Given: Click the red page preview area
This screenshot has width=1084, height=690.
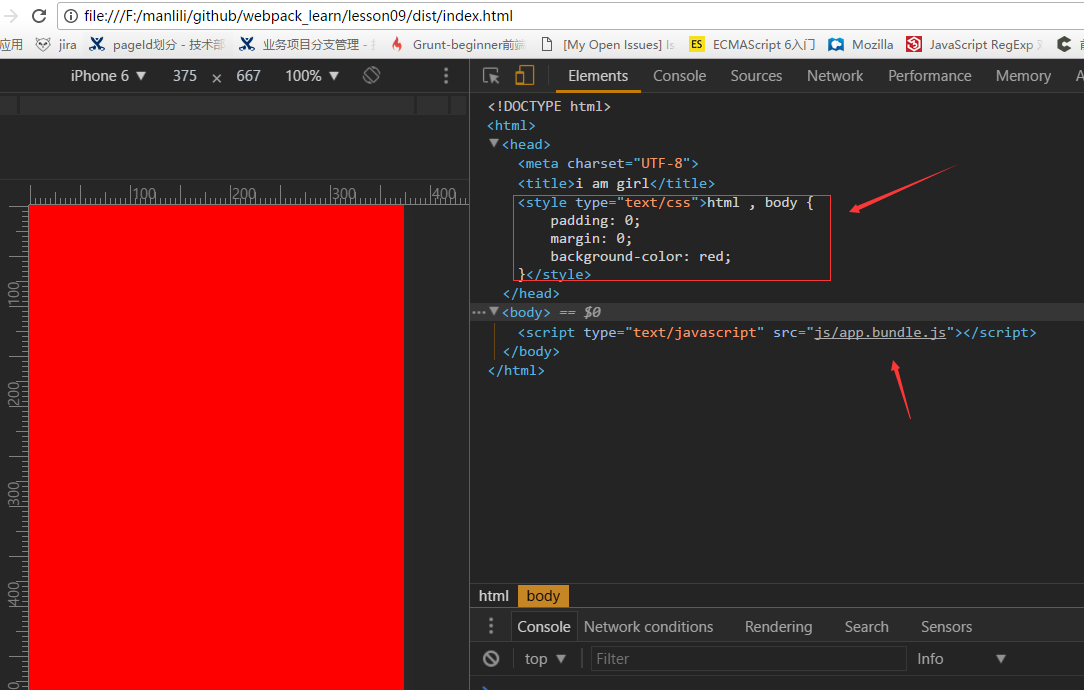Looking at the screenshot, I should point(216,447).
